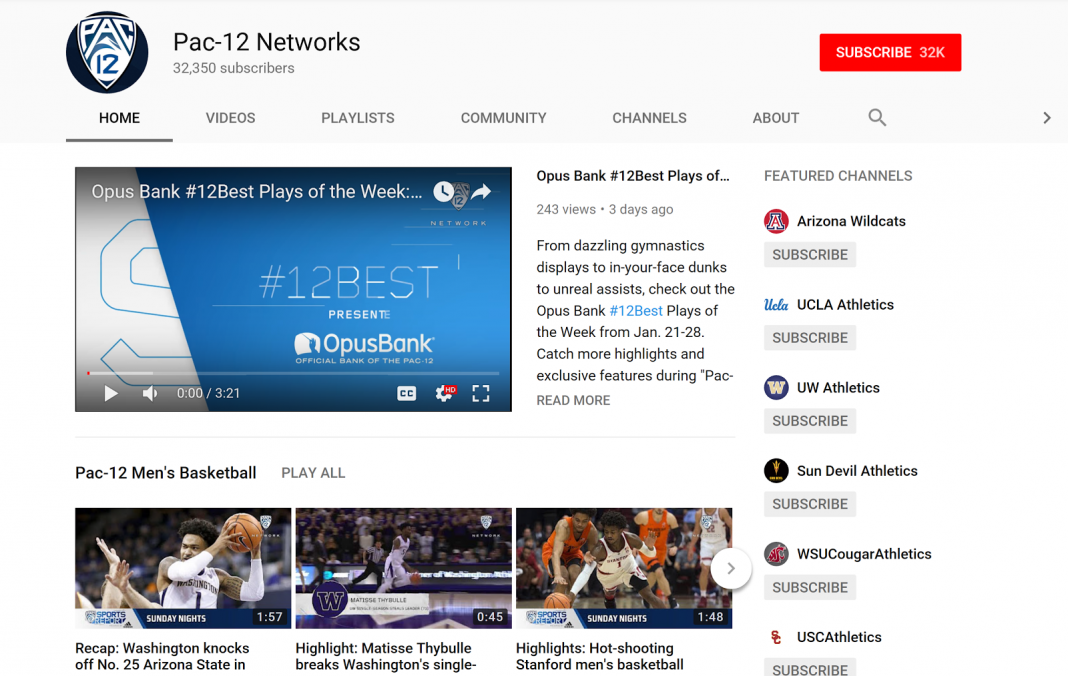1068x676 pixels.
Task: Click the video title overlay in player
Action: tap(257, 191)
